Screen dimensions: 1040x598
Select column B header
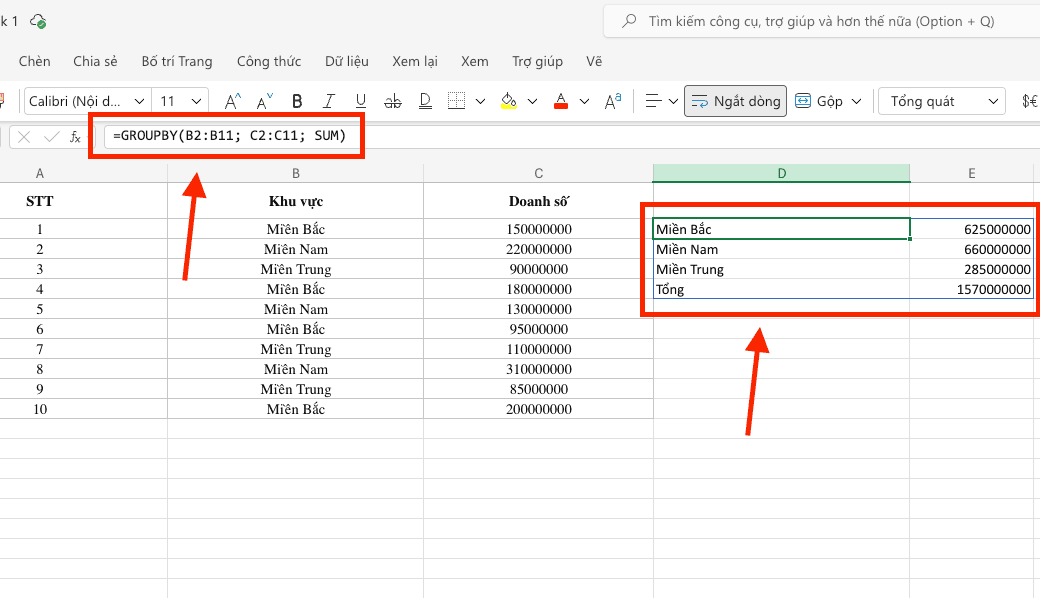[296, 173]
